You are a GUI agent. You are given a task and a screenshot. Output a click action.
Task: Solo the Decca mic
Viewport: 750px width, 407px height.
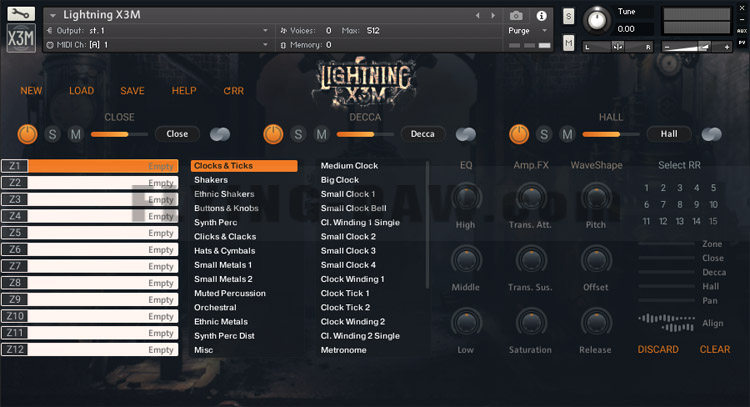pyautogui.click(x=298, y=134)
